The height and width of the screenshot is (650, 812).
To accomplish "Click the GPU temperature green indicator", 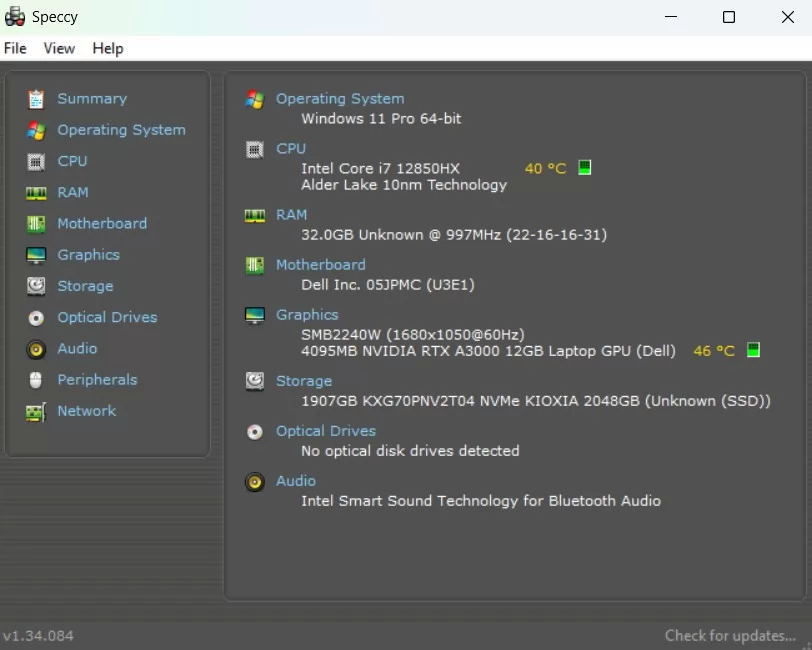I will [753, 350].
